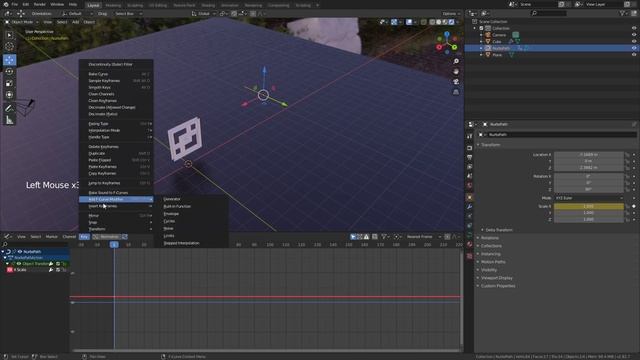Click wrench icon on X Scale channel
This screenshot has height=360, width=640.
point(51,270)
